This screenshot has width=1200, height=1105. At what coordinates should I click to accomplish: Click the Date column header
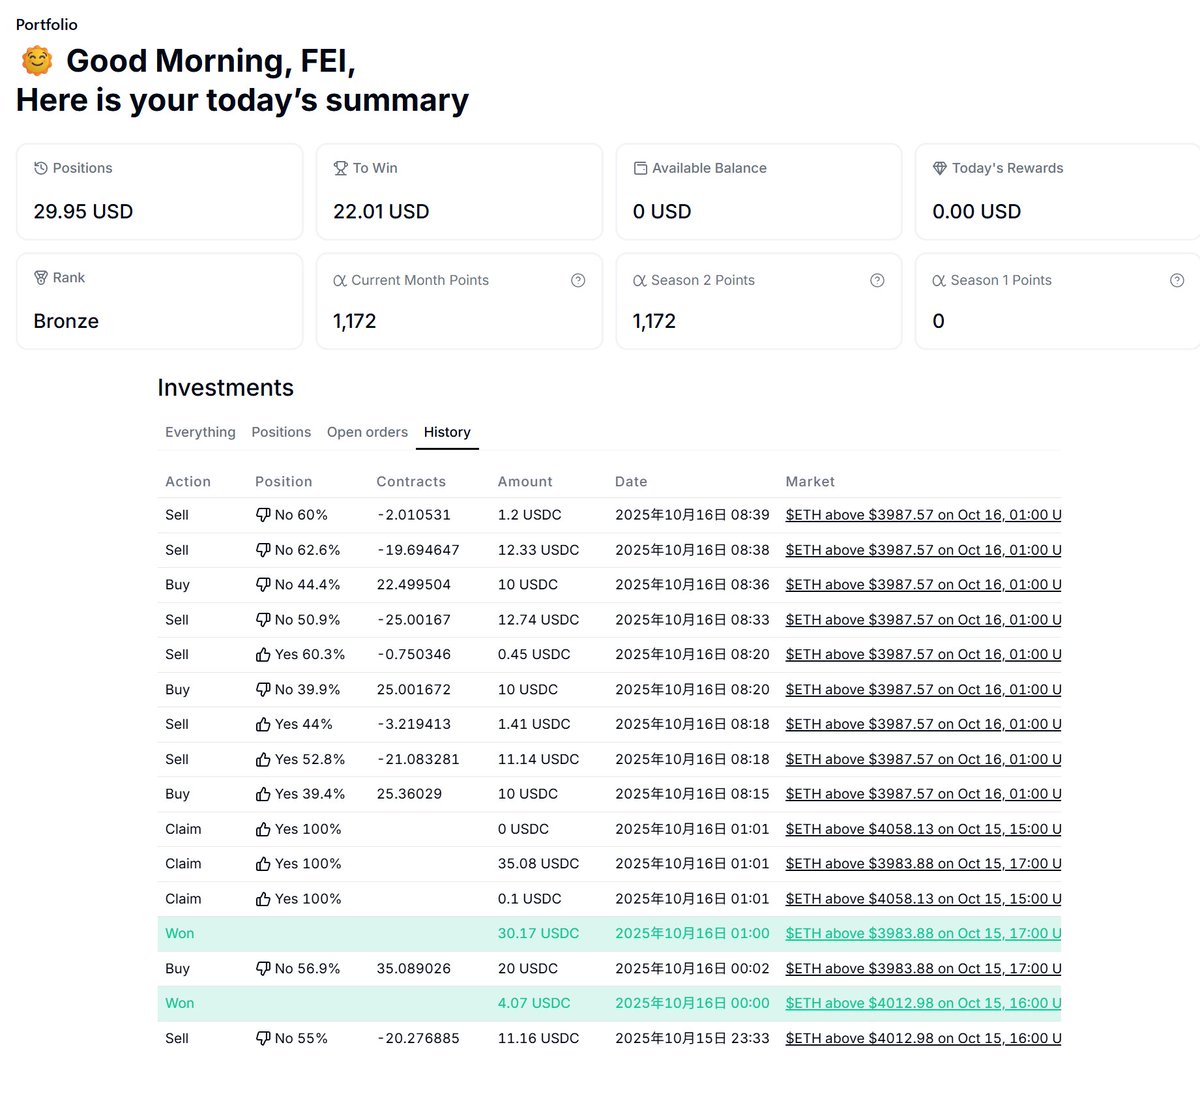631,482
